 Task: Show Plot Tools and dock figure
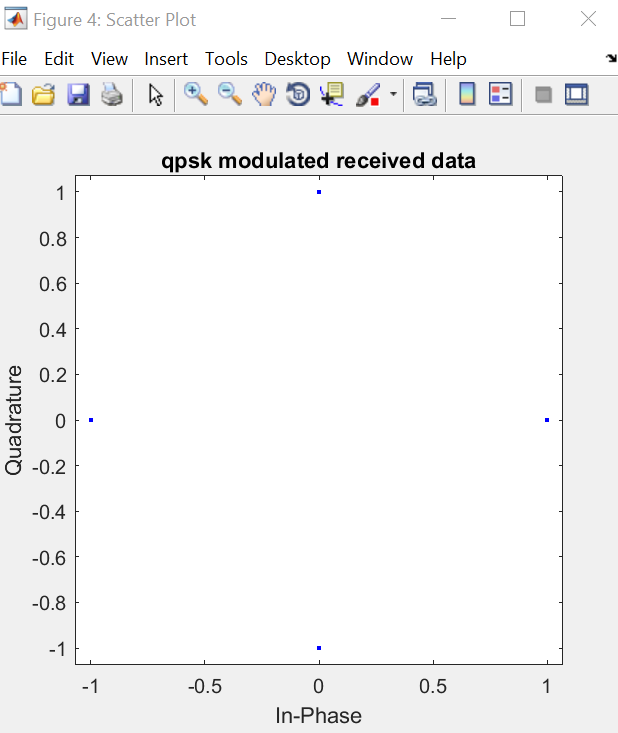[x=576, y=94]
